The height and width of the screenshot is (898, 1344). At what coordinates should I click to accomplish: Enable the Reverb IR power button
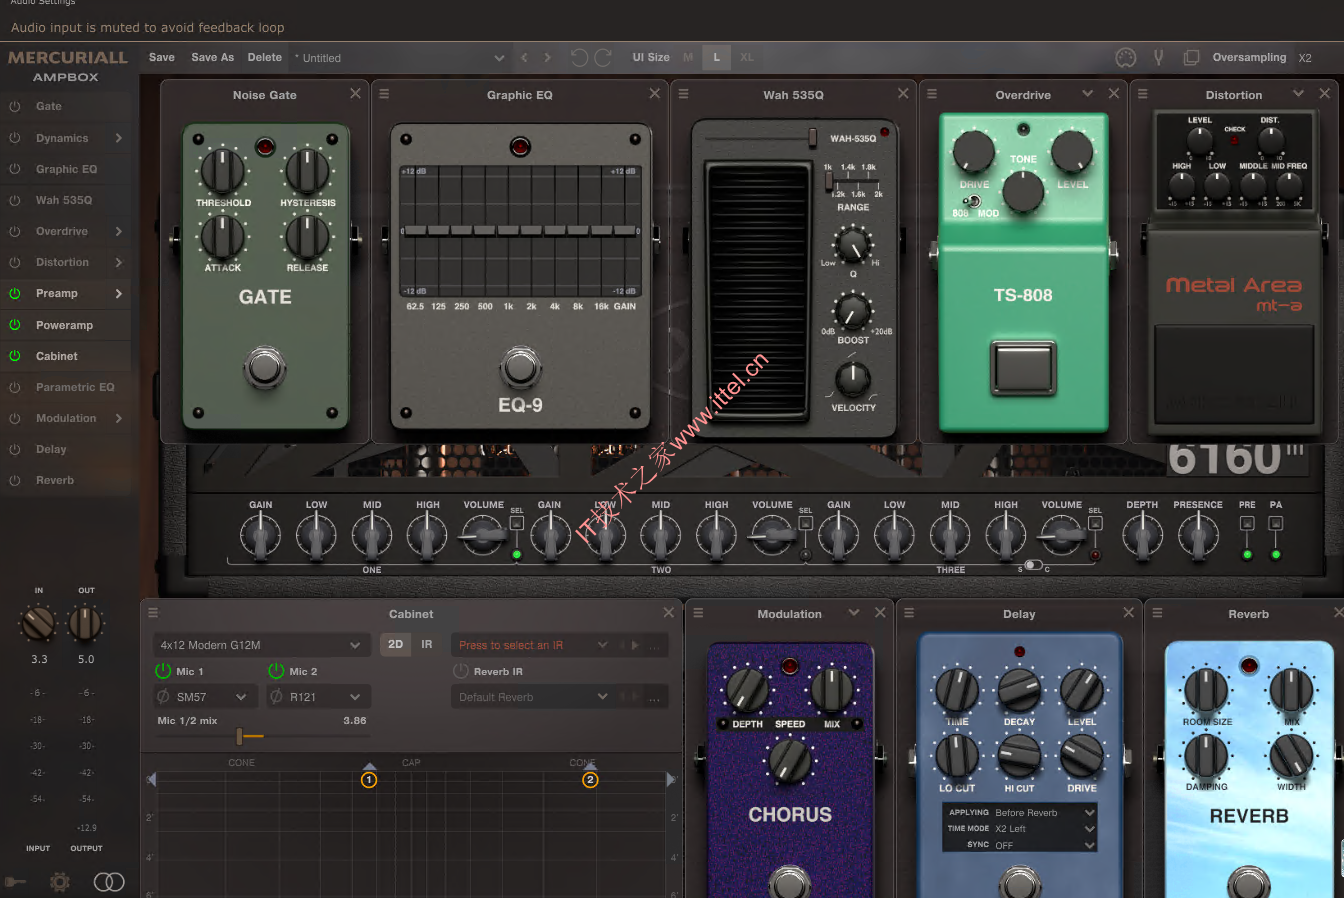pyautogui.click(x=461, y=671)
